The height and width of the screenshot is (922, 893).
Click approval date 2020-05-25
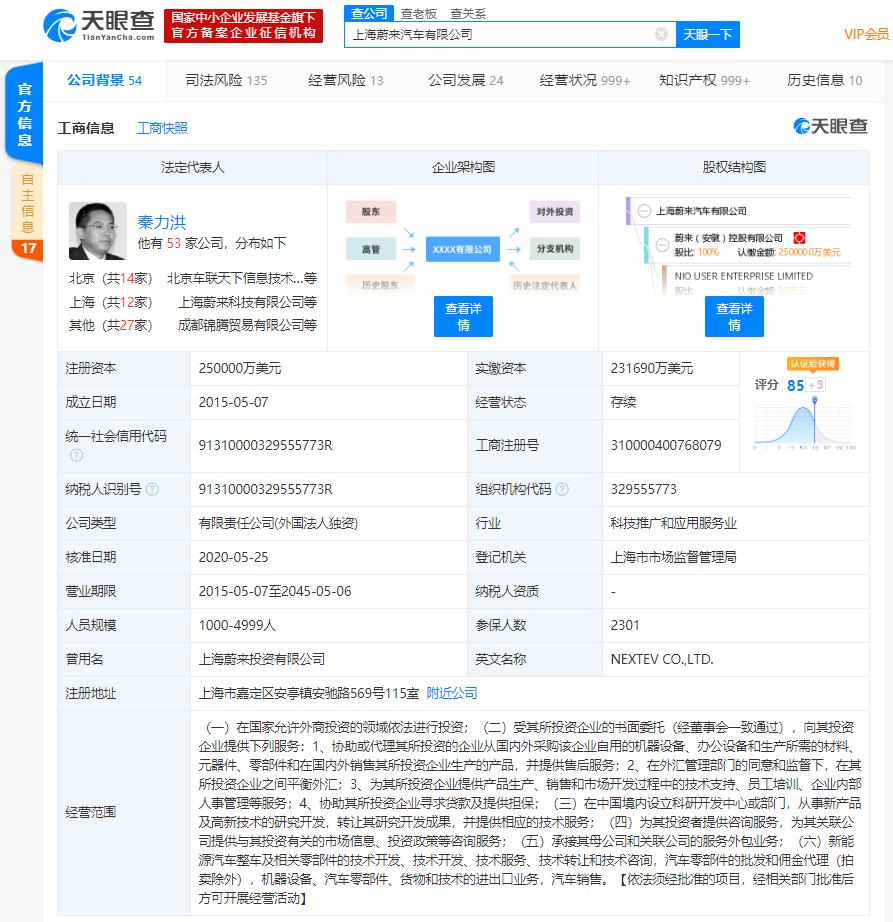[233, 557]
